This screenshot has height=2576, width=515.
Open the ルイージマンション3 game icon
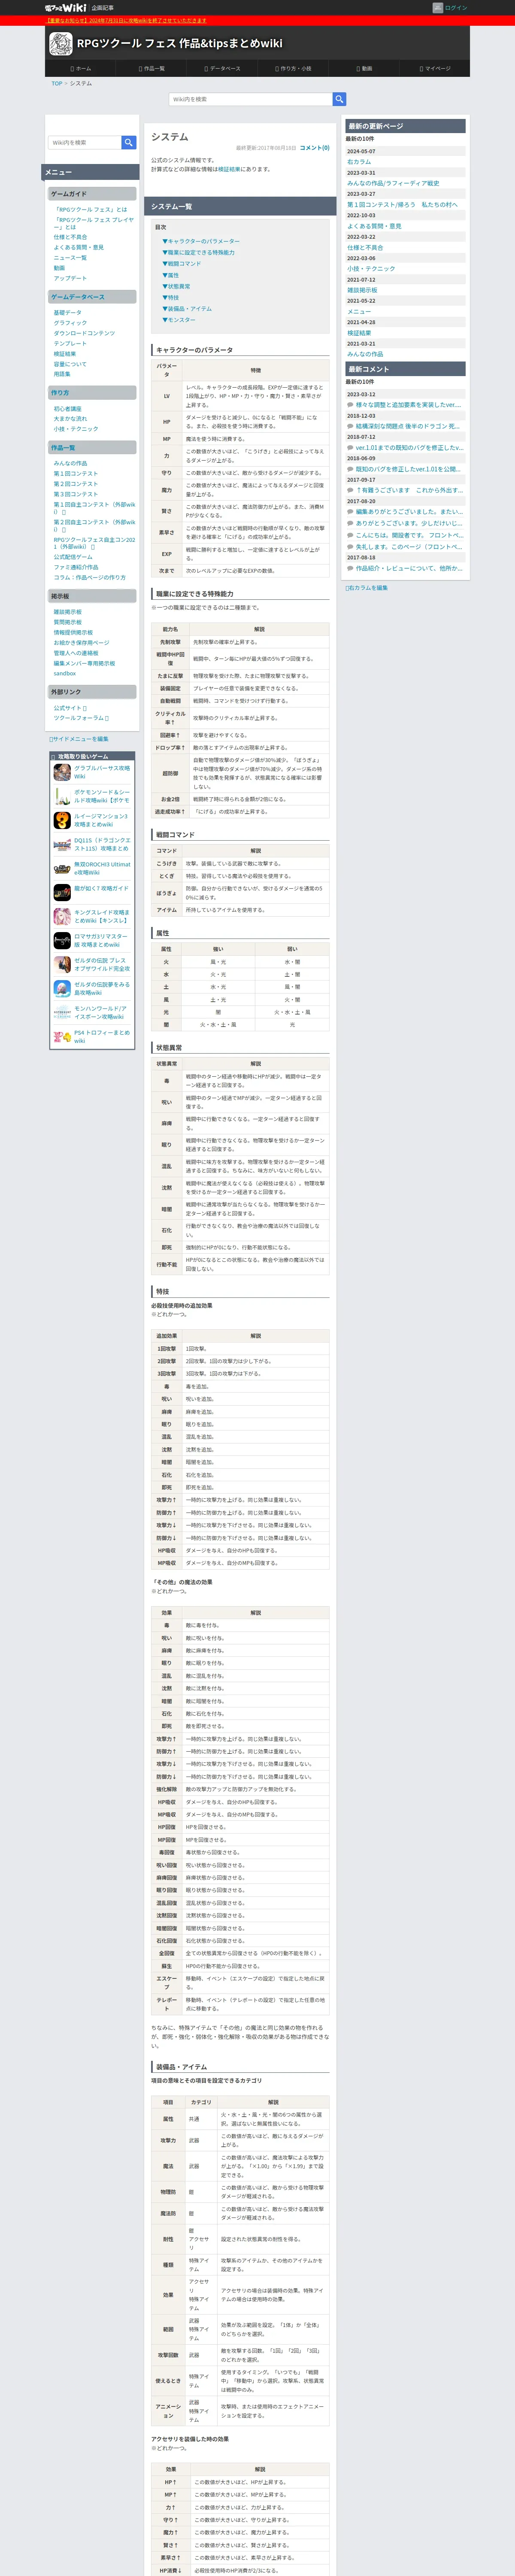62,820
